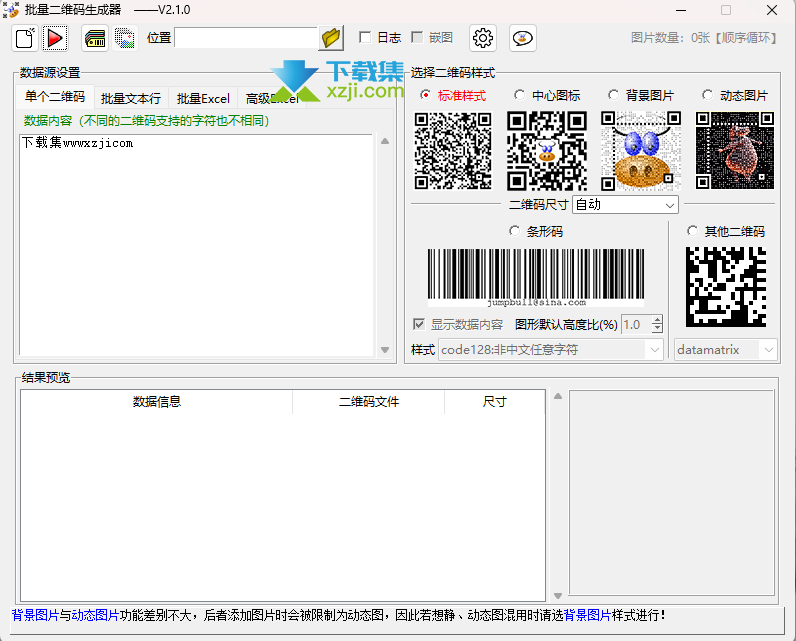Click the colored cards toolbar icon
This screenshot has height=641, width=796.
pos(95,38)
